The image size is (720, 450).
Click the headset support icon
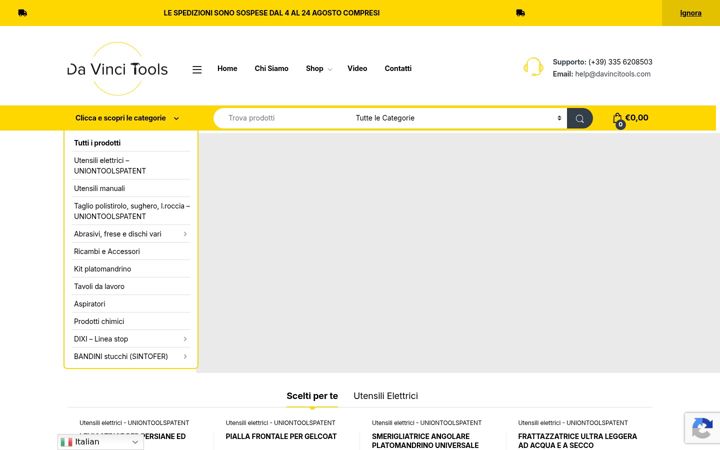tap(533, 67)
